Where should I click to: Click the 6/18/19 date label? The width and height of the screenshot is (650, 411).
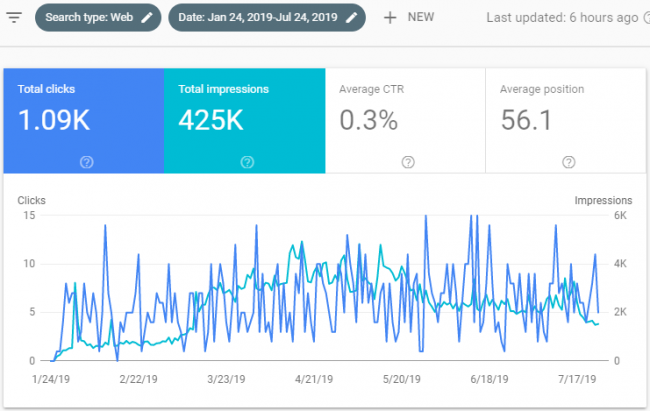489,379
